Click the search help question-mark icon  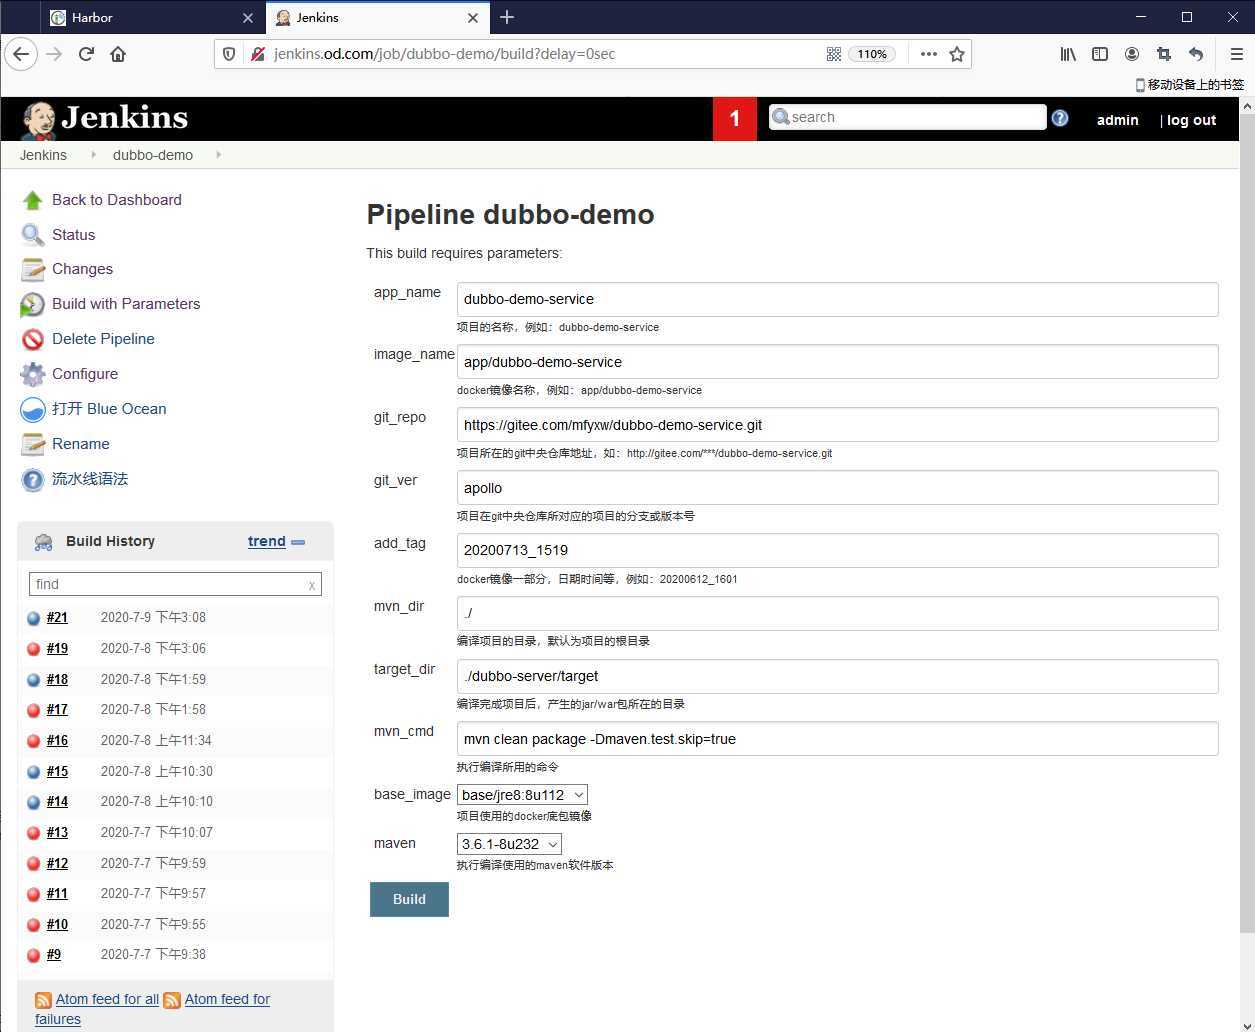click(x=1060, y=118)
